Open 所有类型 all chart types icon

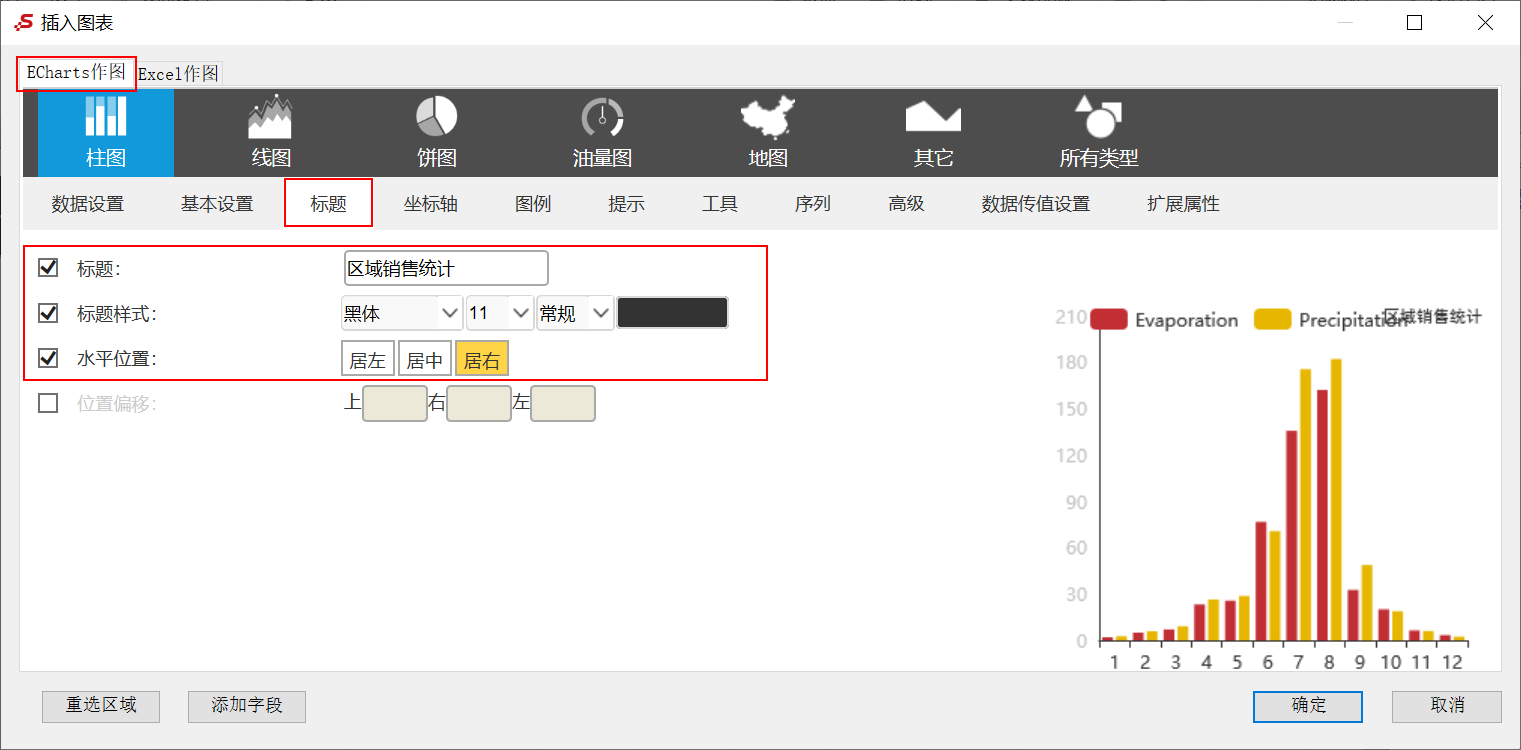tap(1099, 132)
